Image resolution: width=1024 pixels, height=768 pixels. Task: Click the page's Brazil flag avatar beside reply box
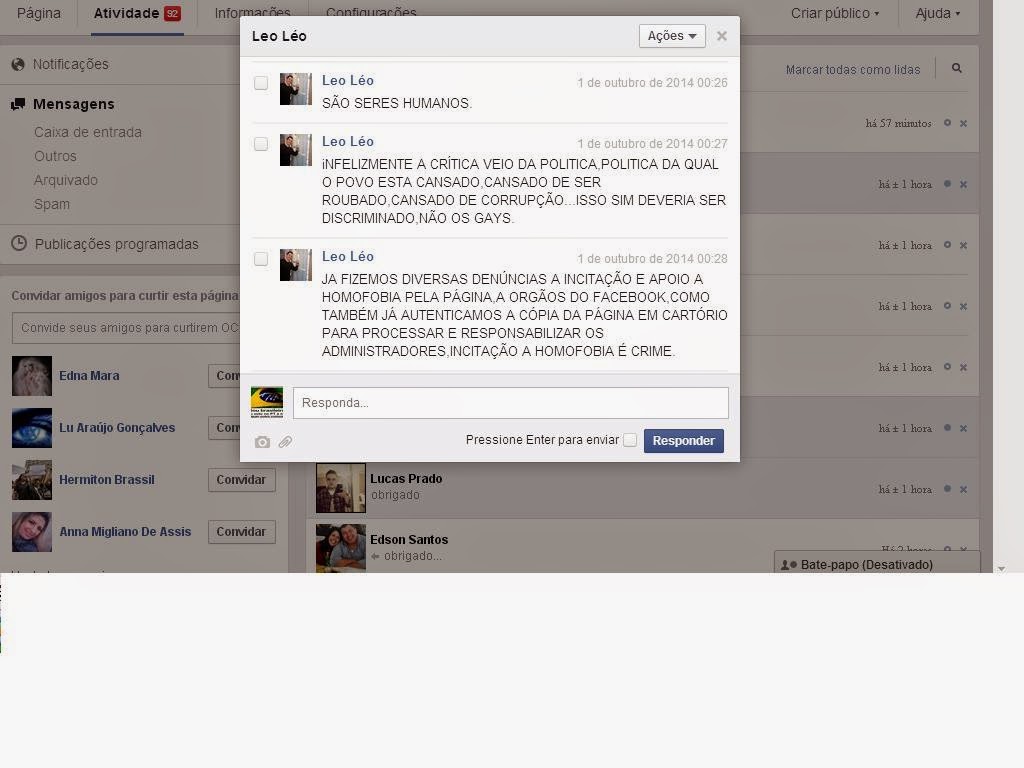pyautogui.click(x=267, y=402)
